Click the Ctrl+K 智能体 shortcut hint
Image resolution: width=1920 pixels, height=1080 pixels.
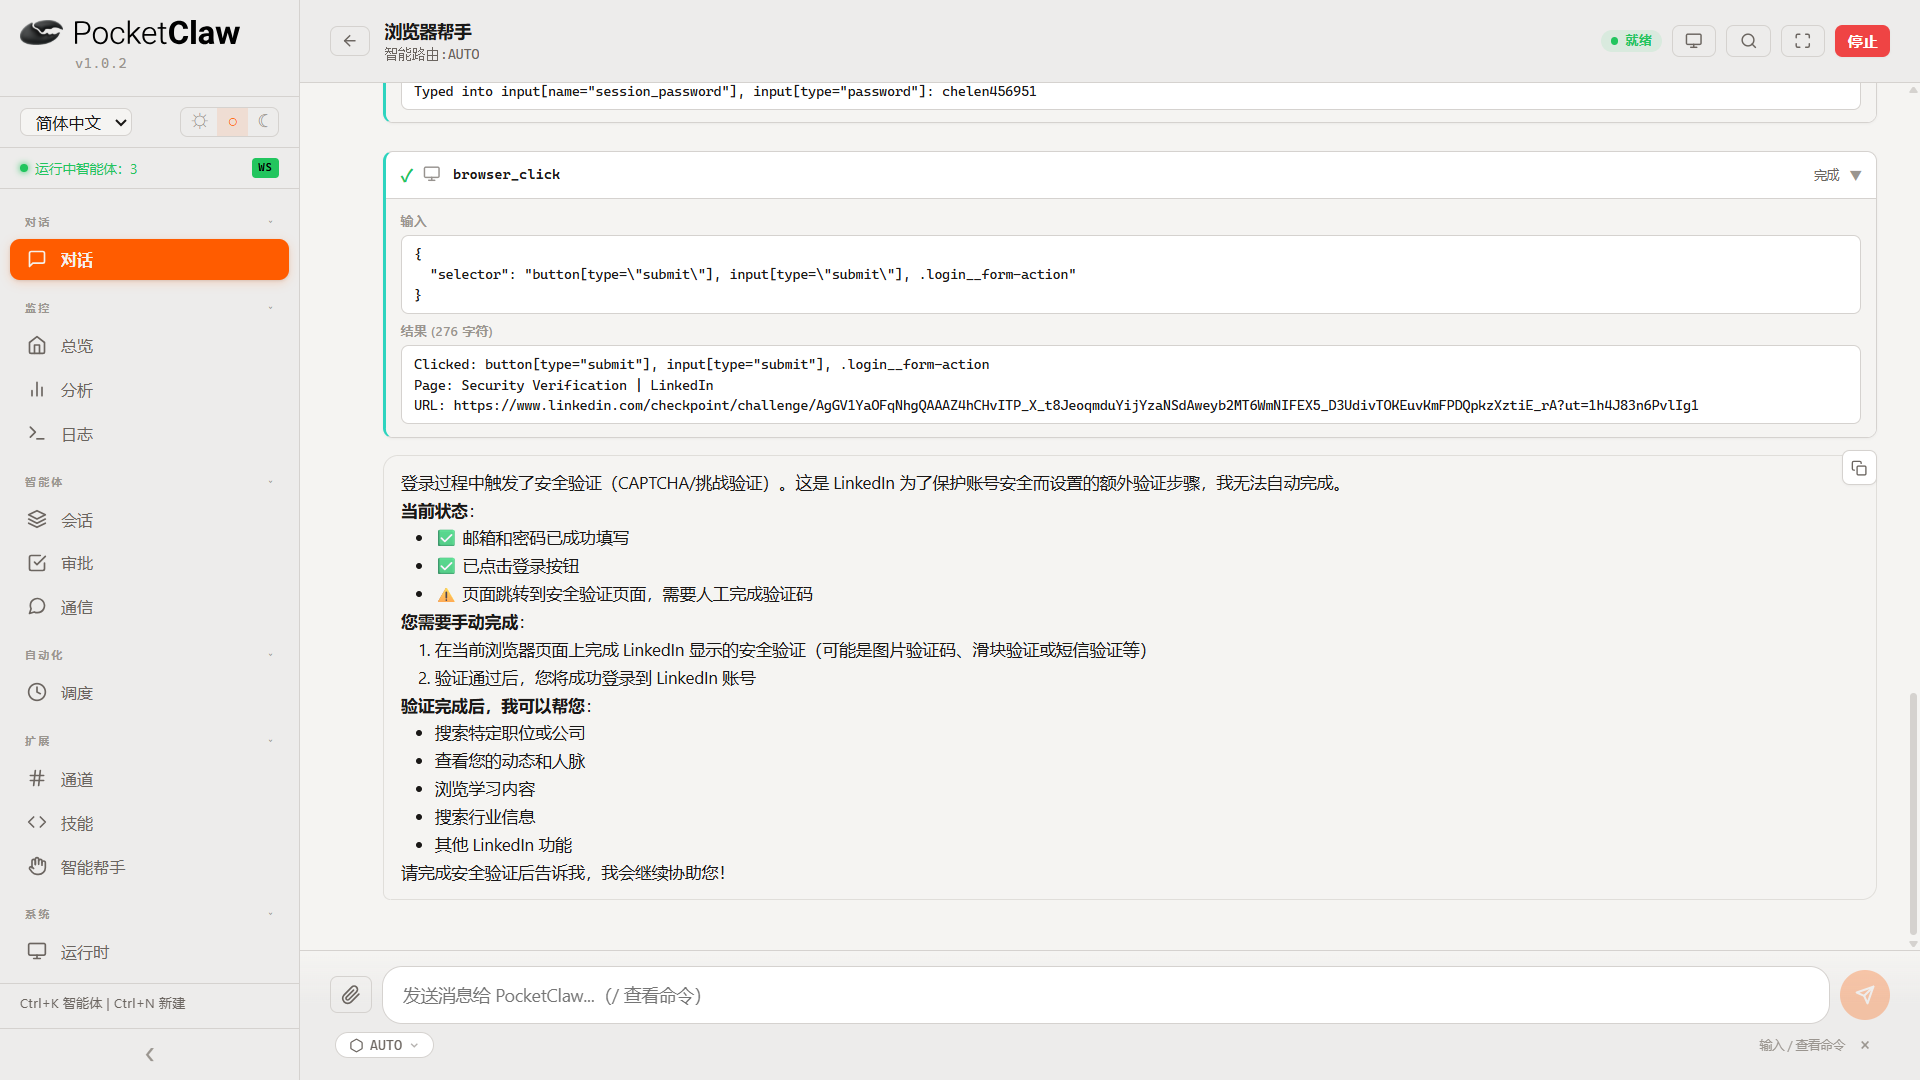pyautogui.click(x=62, y=1003)
